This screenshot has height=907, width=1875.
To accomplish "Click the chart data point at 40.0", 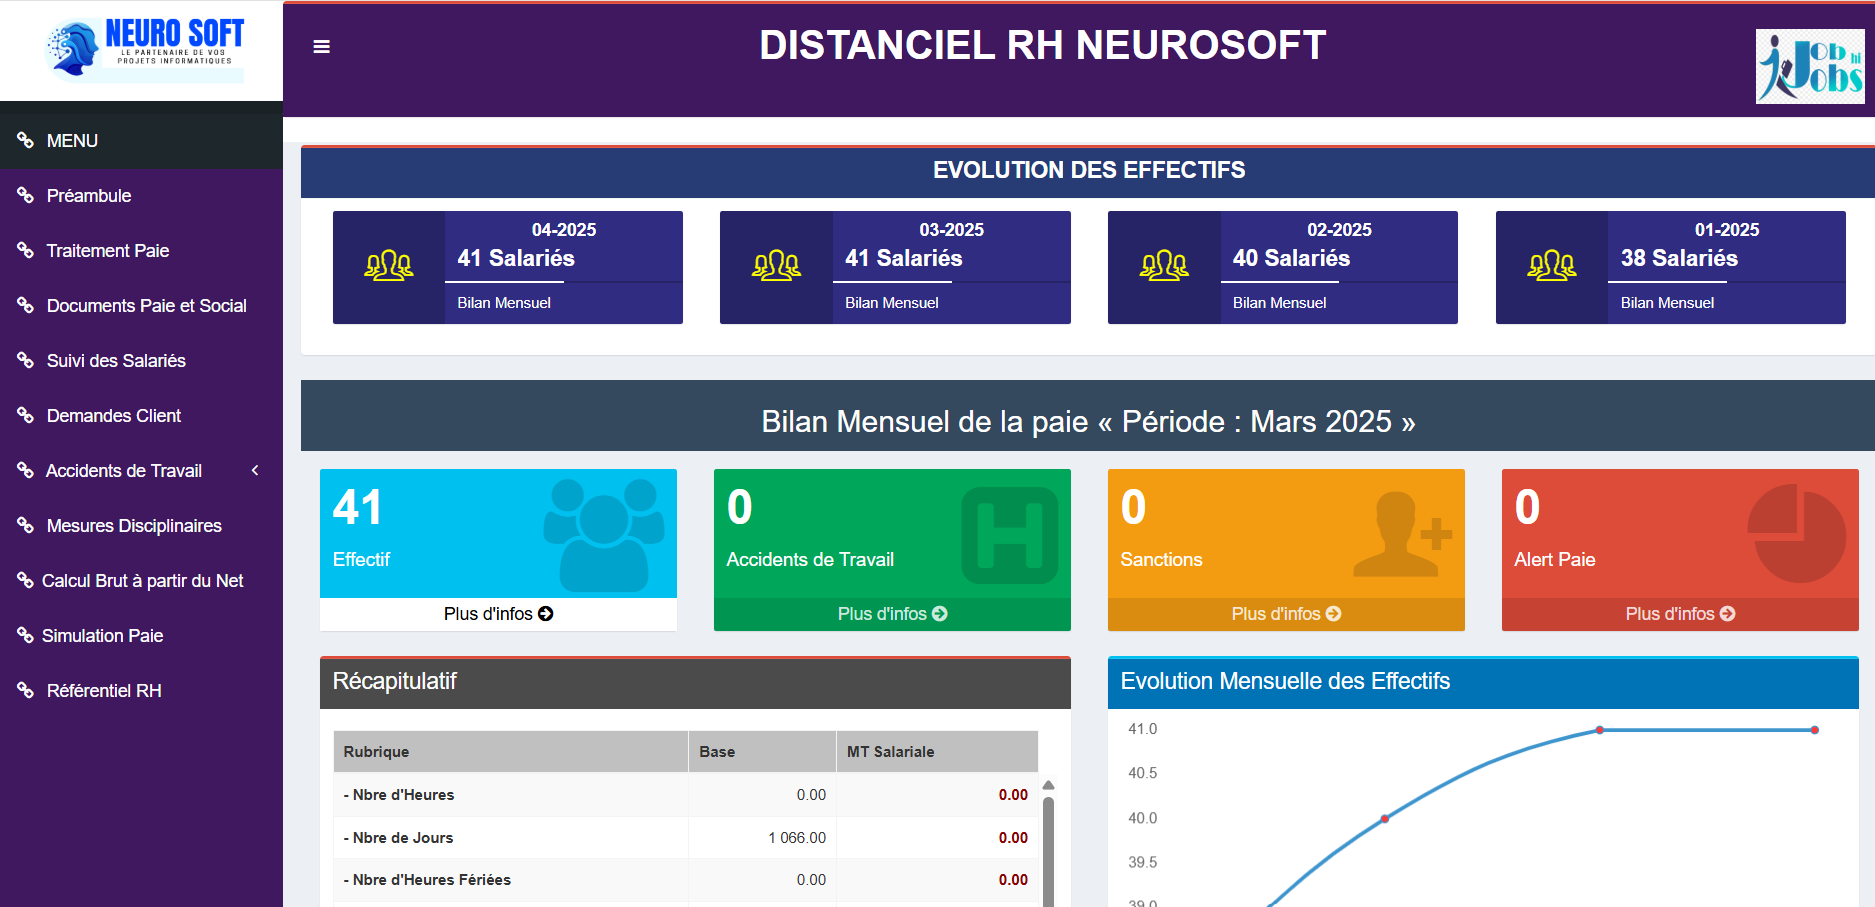I will [1385, 819].
